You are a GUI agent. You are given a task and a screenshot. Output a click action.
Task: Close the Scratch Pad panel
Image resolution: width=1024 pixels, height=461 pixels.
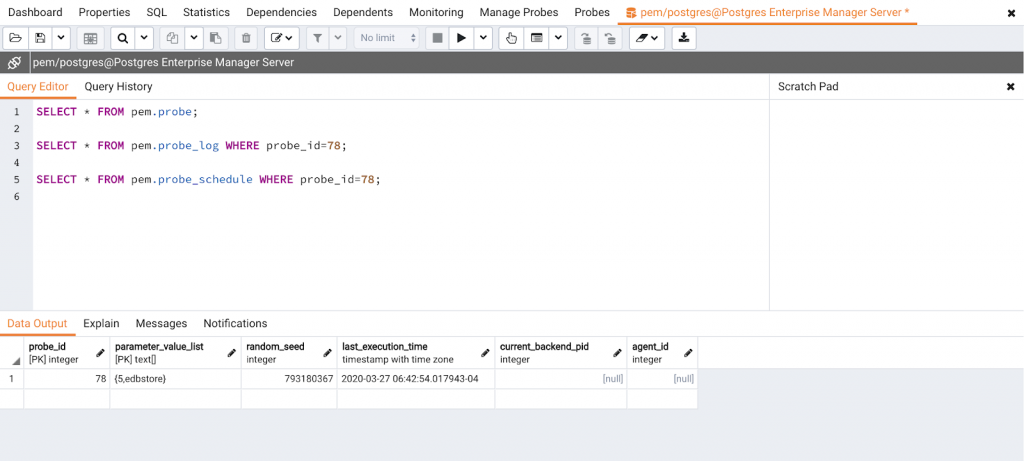[1010, 87]
